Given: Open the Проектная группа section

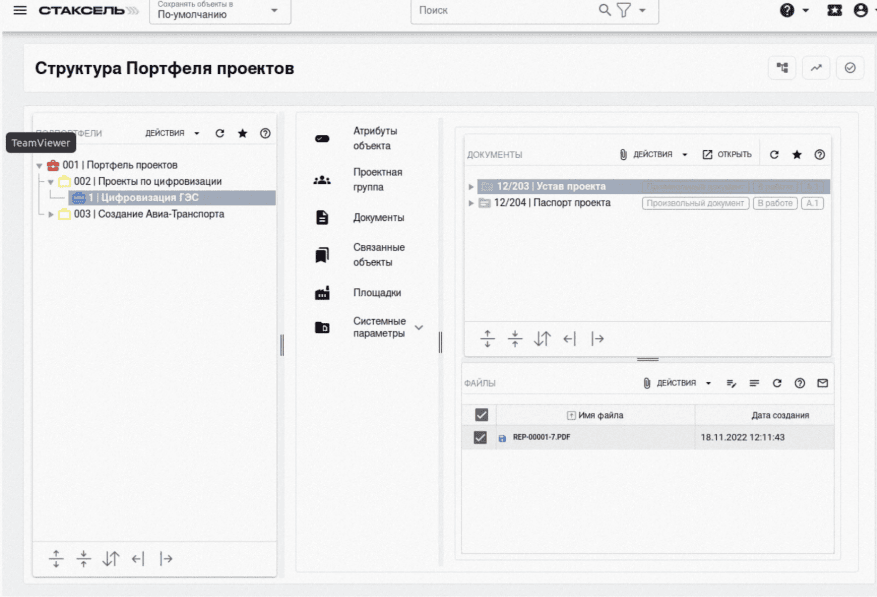Looking at the screenshot, I should (377, 180).
